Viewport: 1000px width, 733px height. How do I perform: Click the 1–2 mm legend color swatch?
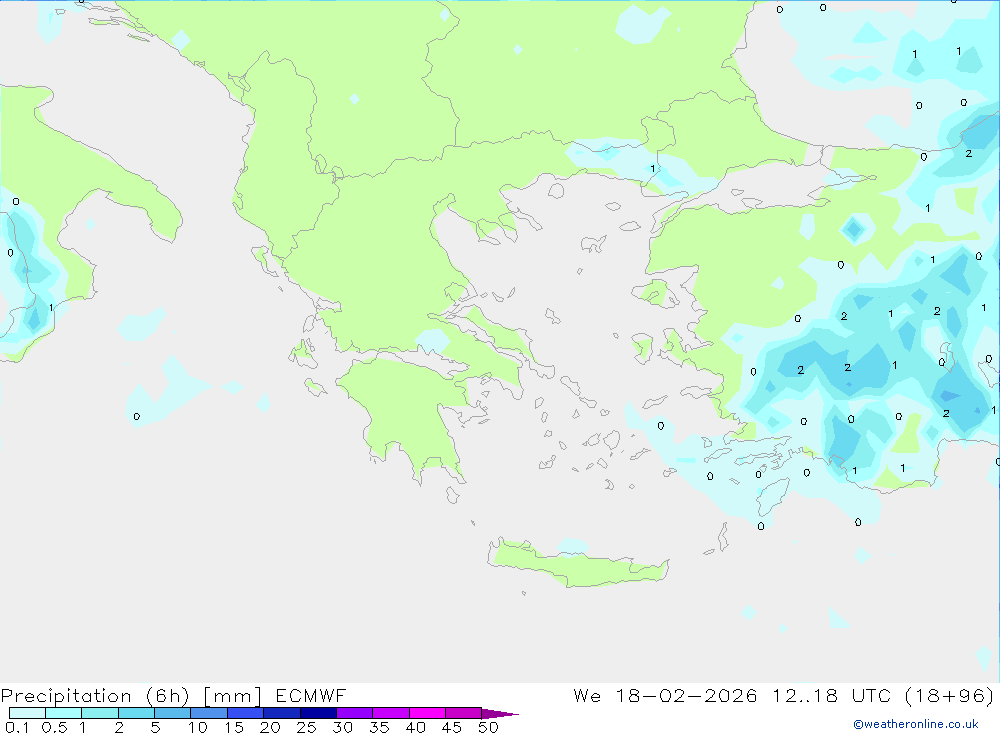(x=100, y=713)
